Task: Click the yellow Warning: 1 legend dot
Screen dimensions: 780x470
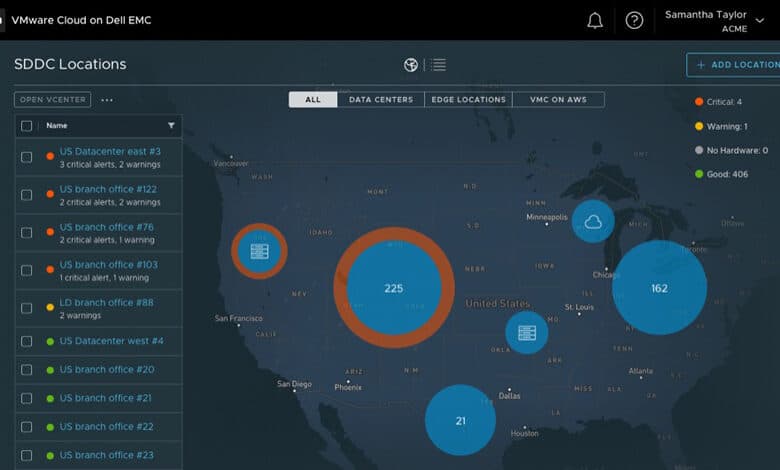Action: click(699, 126)
